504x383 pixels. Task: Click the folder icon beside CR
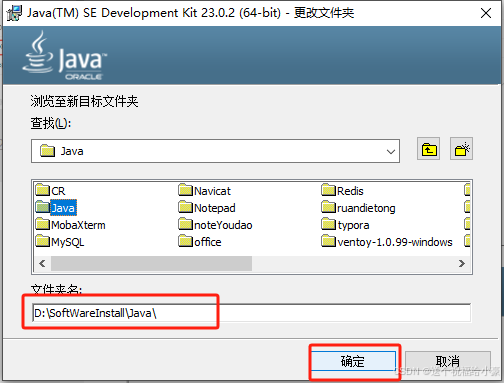(x=42, y=190)
